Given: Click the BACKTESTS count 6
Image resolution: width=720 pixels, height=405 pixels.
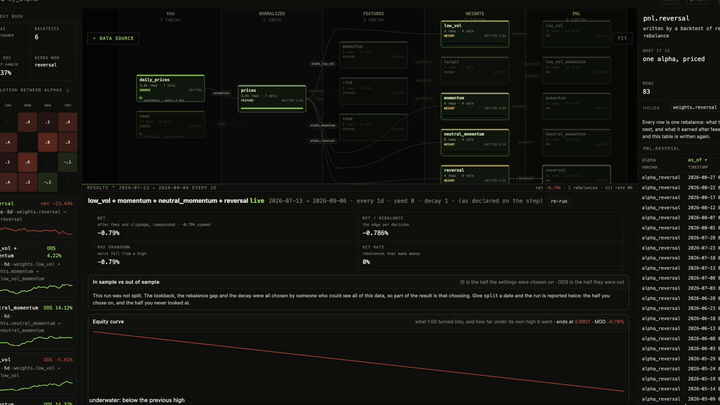Looking at the screenshot, I should (x=37, y=37).
